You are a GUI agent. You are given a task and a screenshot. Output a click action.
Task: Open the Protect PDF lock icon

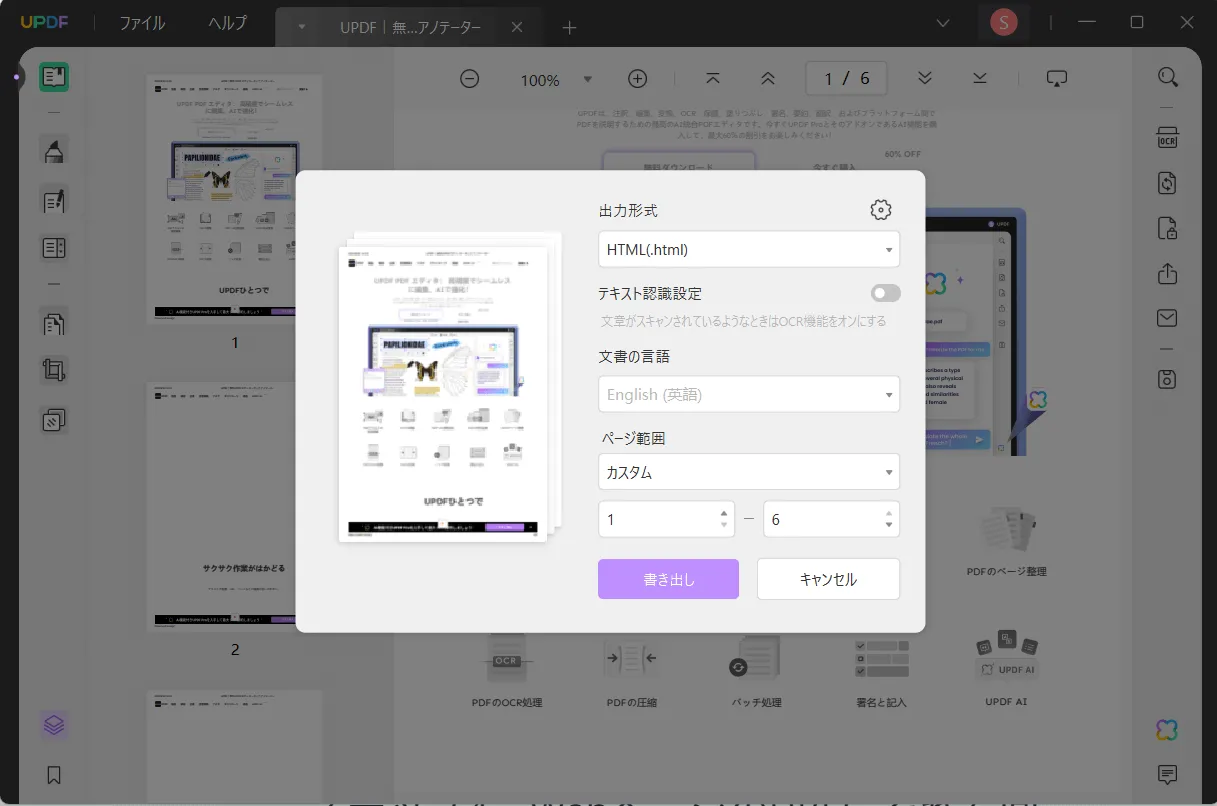pos(1167,228)
